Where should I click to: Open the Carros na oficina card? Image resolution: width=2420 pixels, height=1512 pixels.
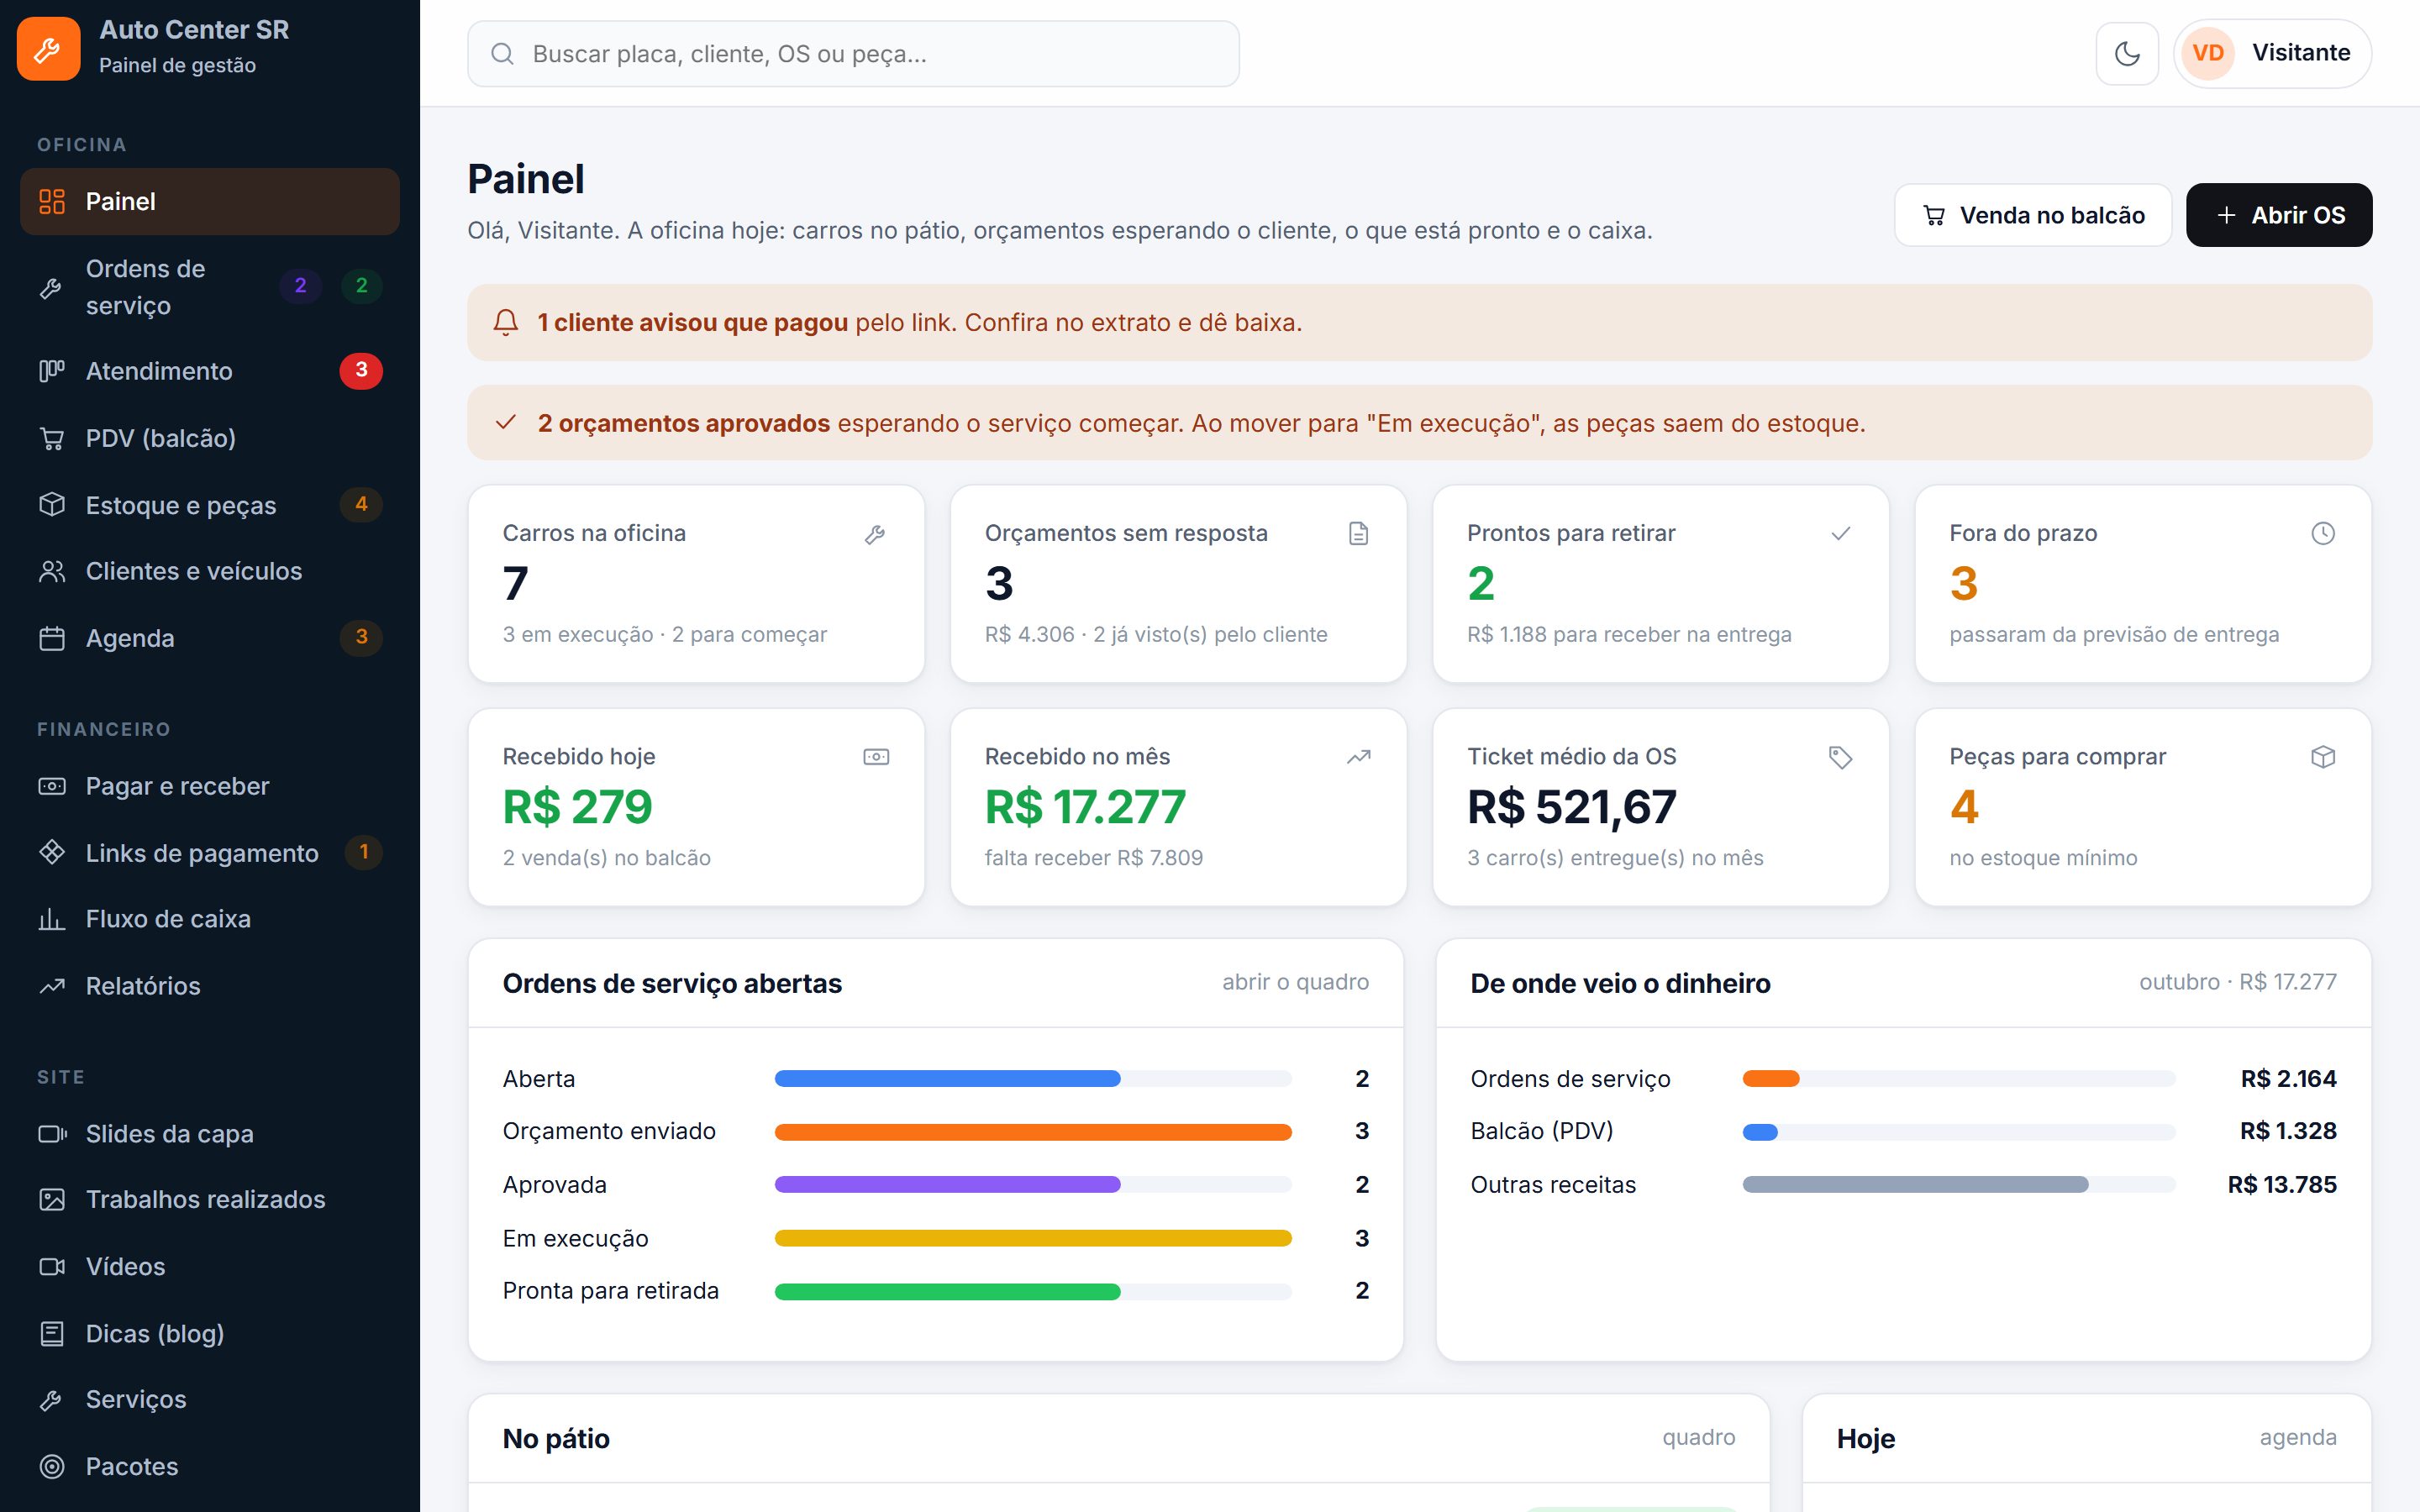click(696, 584)
